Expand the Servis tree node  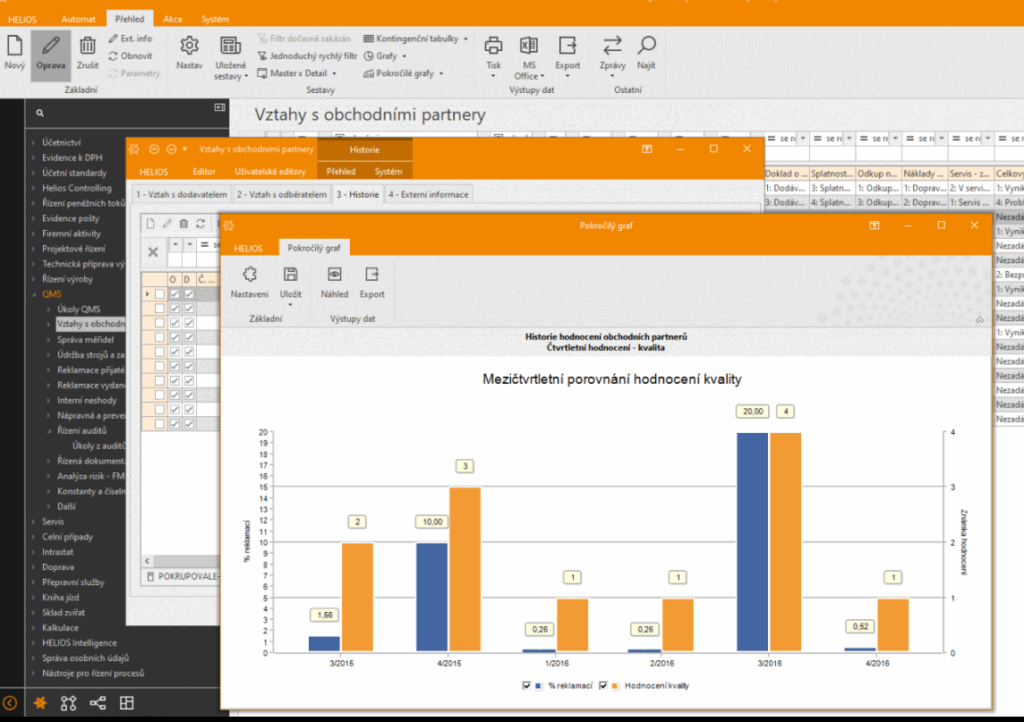click(x=35, y=522)
